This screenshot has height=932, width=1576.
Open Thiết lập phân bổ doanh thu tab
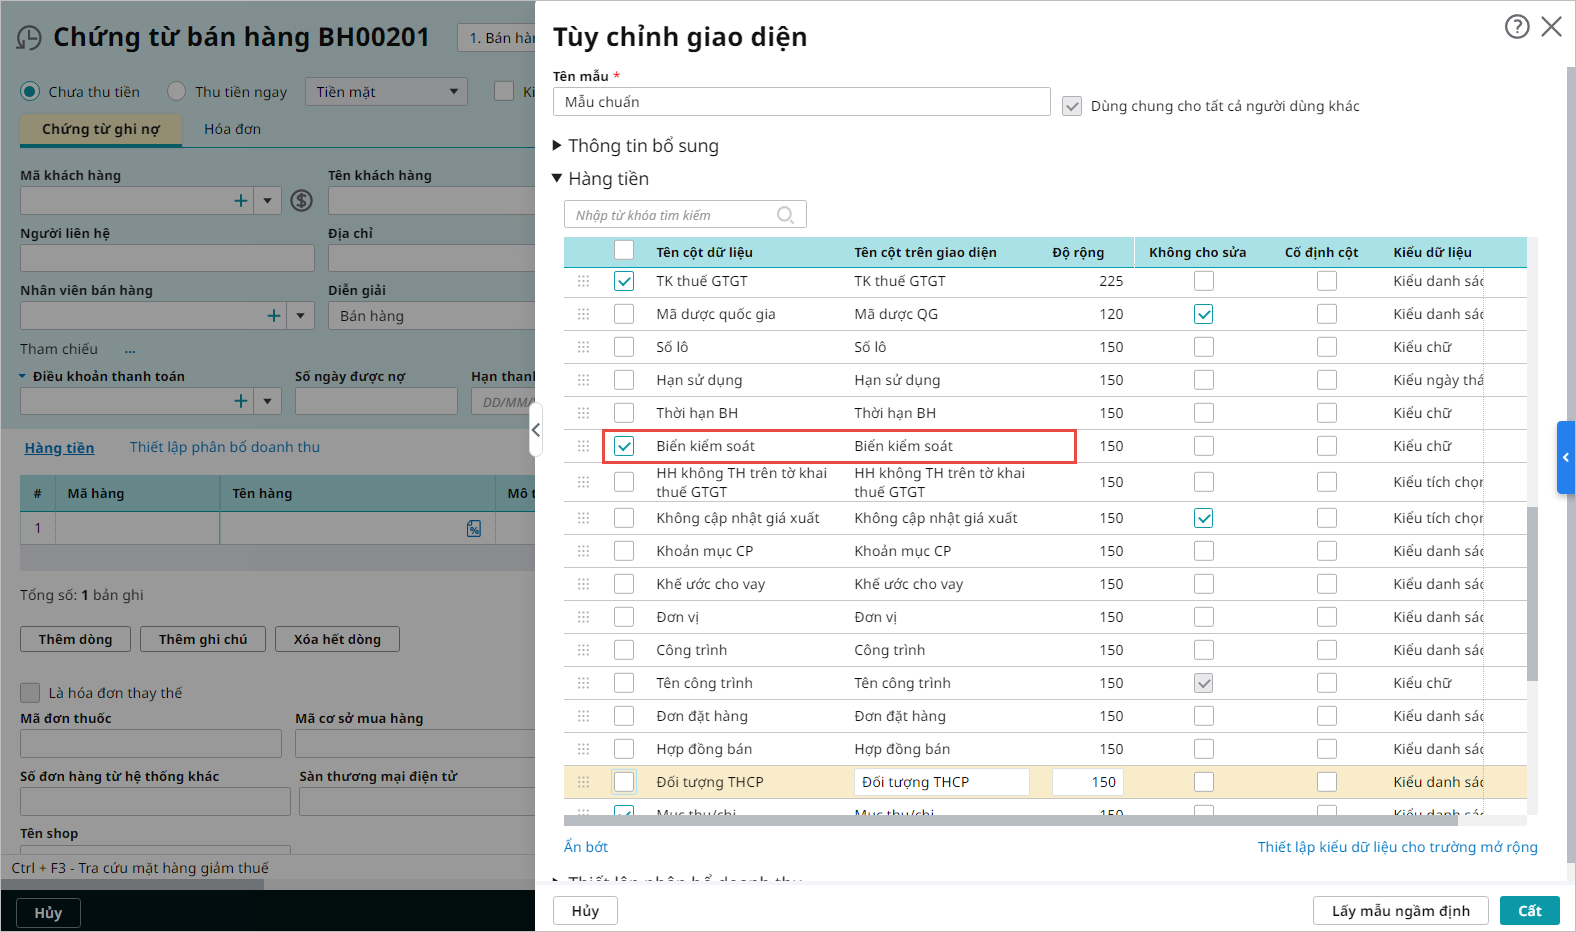(225, 447)
